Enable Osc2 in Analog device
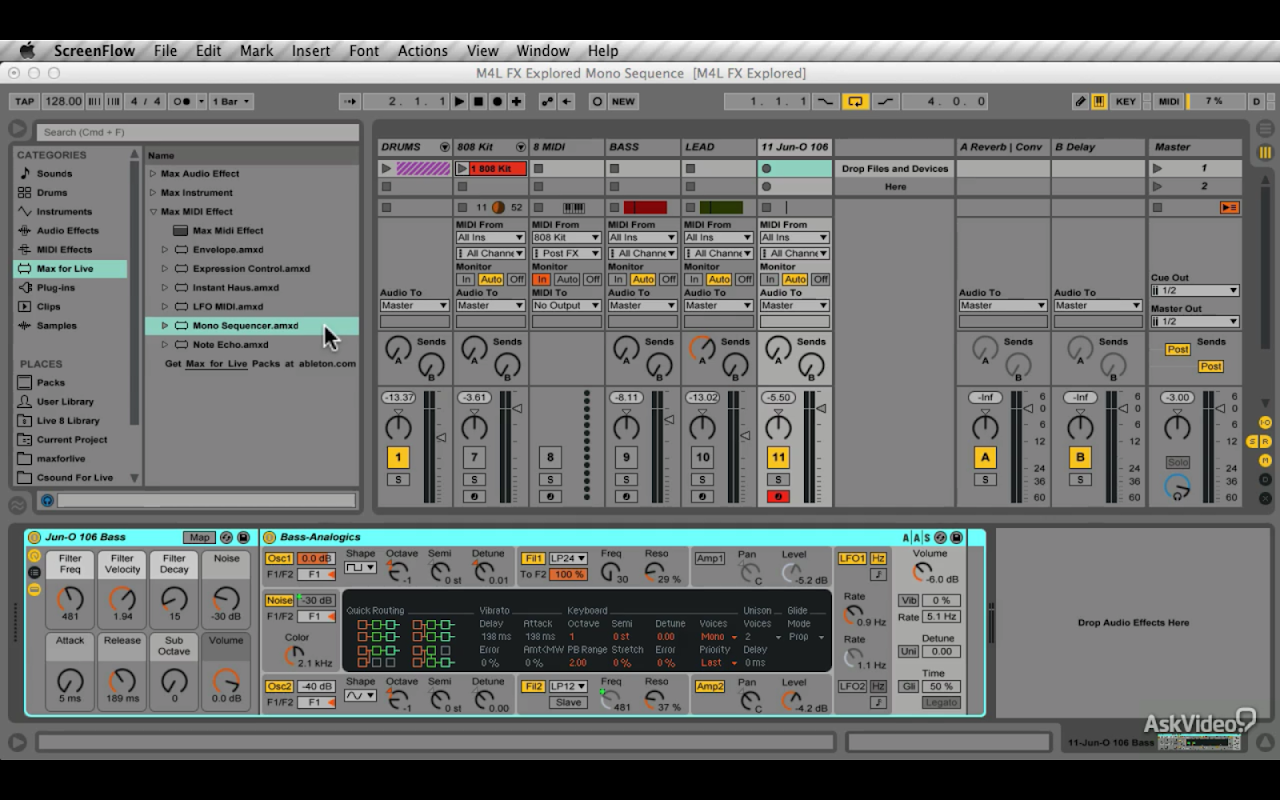The width and height of the screenshot is (1280, 800). [279, 686]
